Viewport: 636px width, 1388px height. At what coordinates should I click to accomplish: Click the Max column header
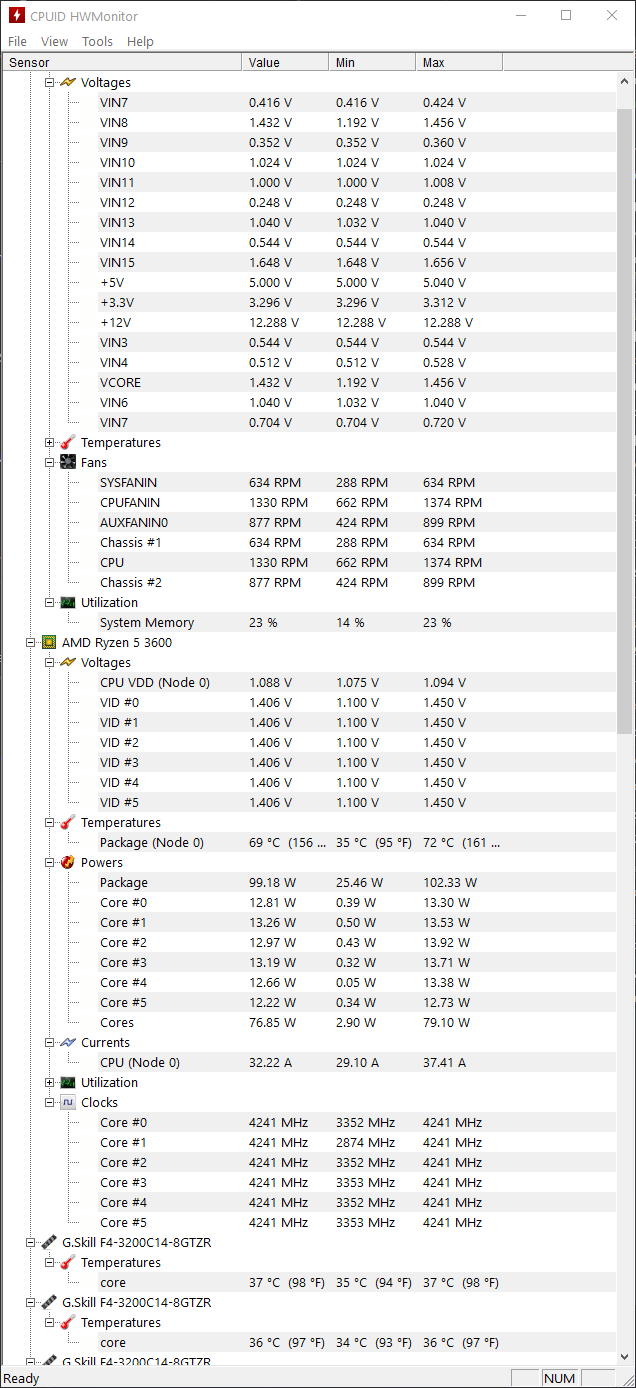tap(459, 62)
